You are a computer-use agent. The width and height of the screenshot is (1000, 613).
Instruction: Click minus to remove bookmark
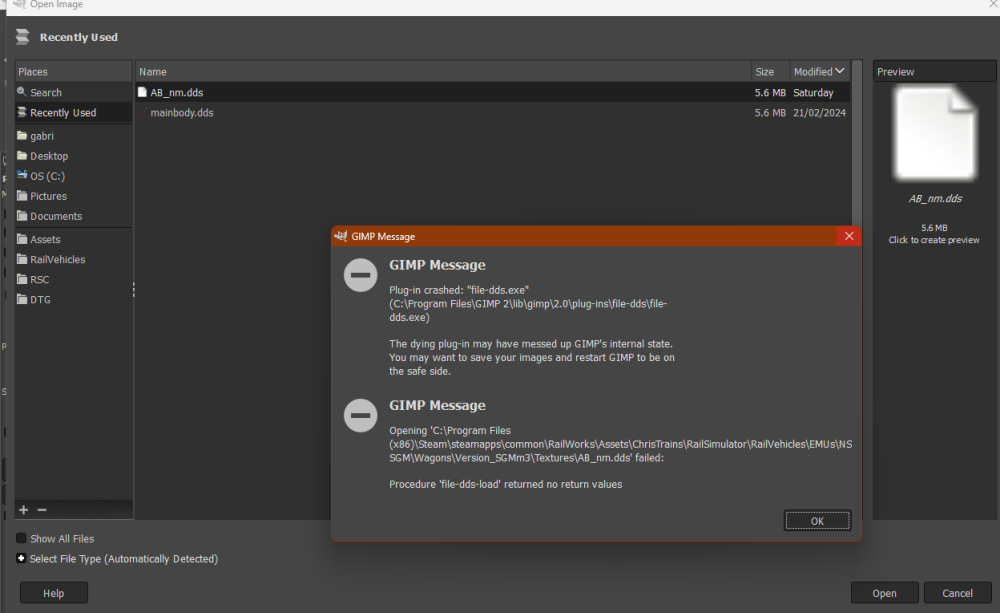click(42, 510)
